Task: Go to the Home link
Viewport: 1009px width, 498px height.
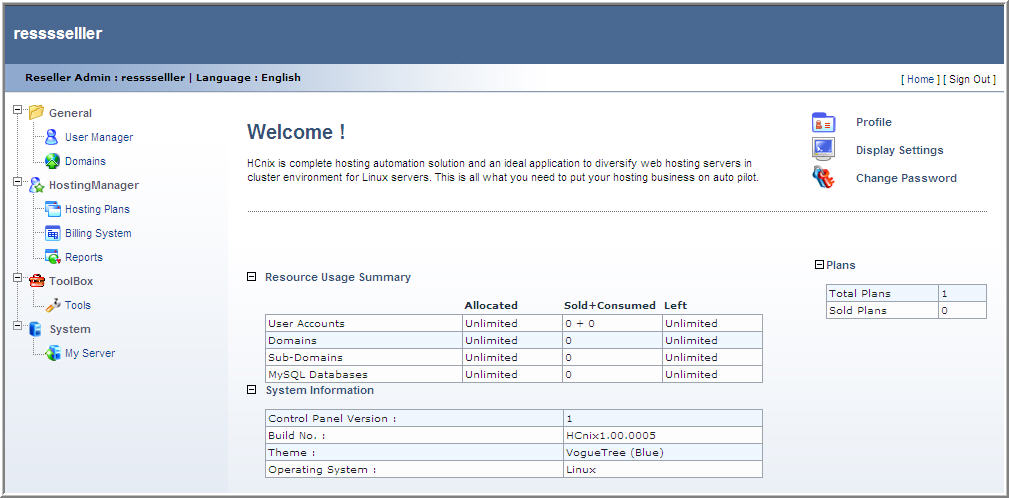Action: pos(920,79)
